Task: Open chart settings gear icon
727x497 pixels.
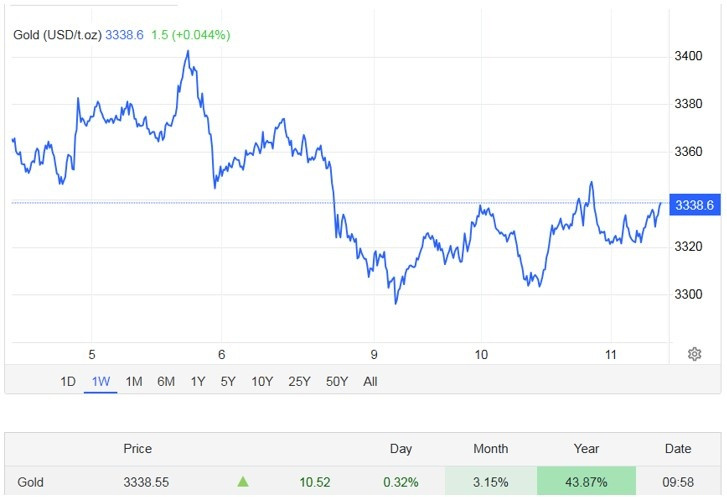Action: (x=694, y=354)
